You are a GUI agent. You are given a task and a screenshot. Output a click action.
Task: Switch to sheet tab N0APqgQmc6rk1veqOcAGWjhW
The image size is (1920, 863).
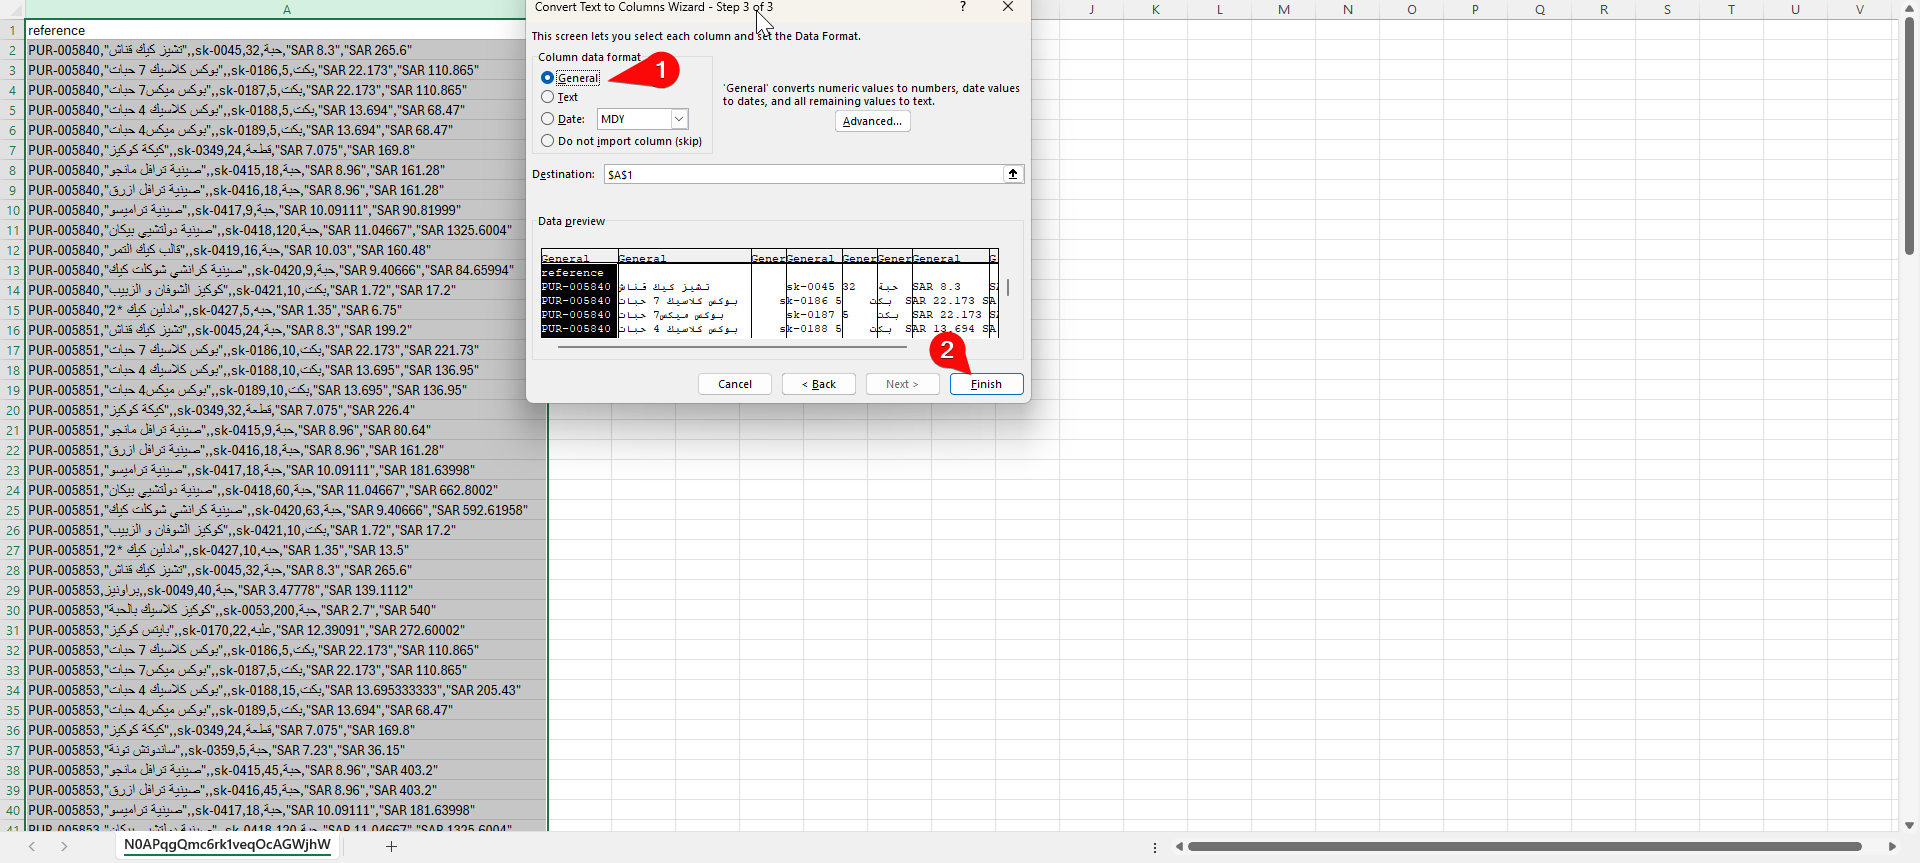(x=227, y=845)
